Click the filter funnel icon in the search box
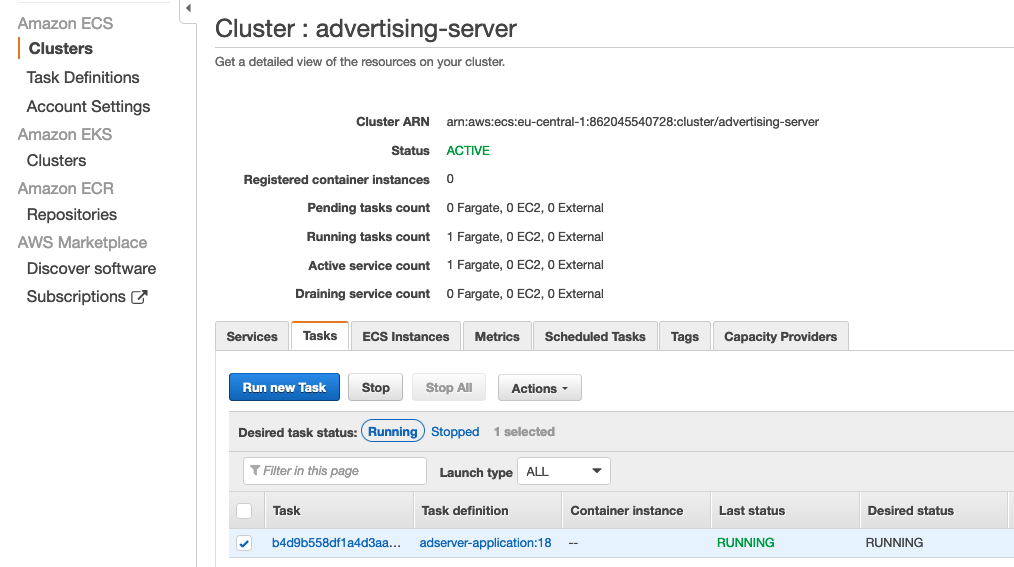1014x567 pixels. 255,471
